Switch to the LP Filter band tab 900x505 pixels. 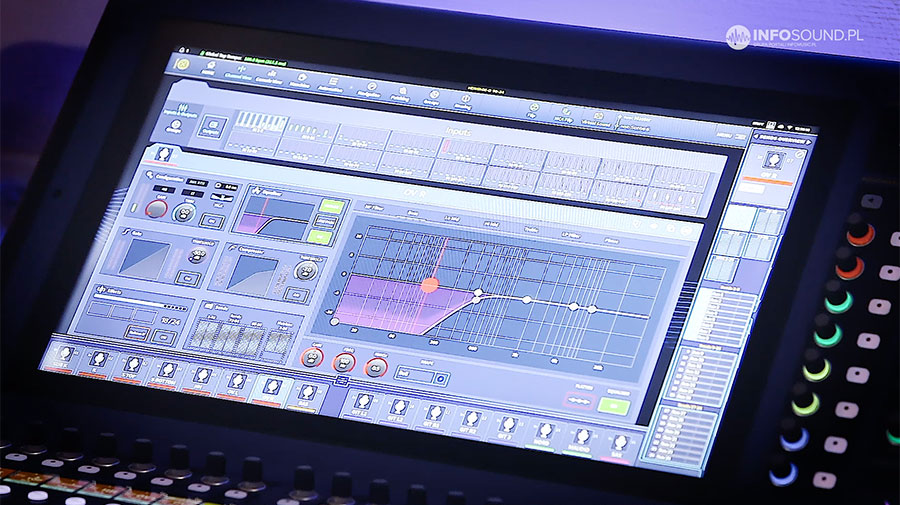click(571, 235)
